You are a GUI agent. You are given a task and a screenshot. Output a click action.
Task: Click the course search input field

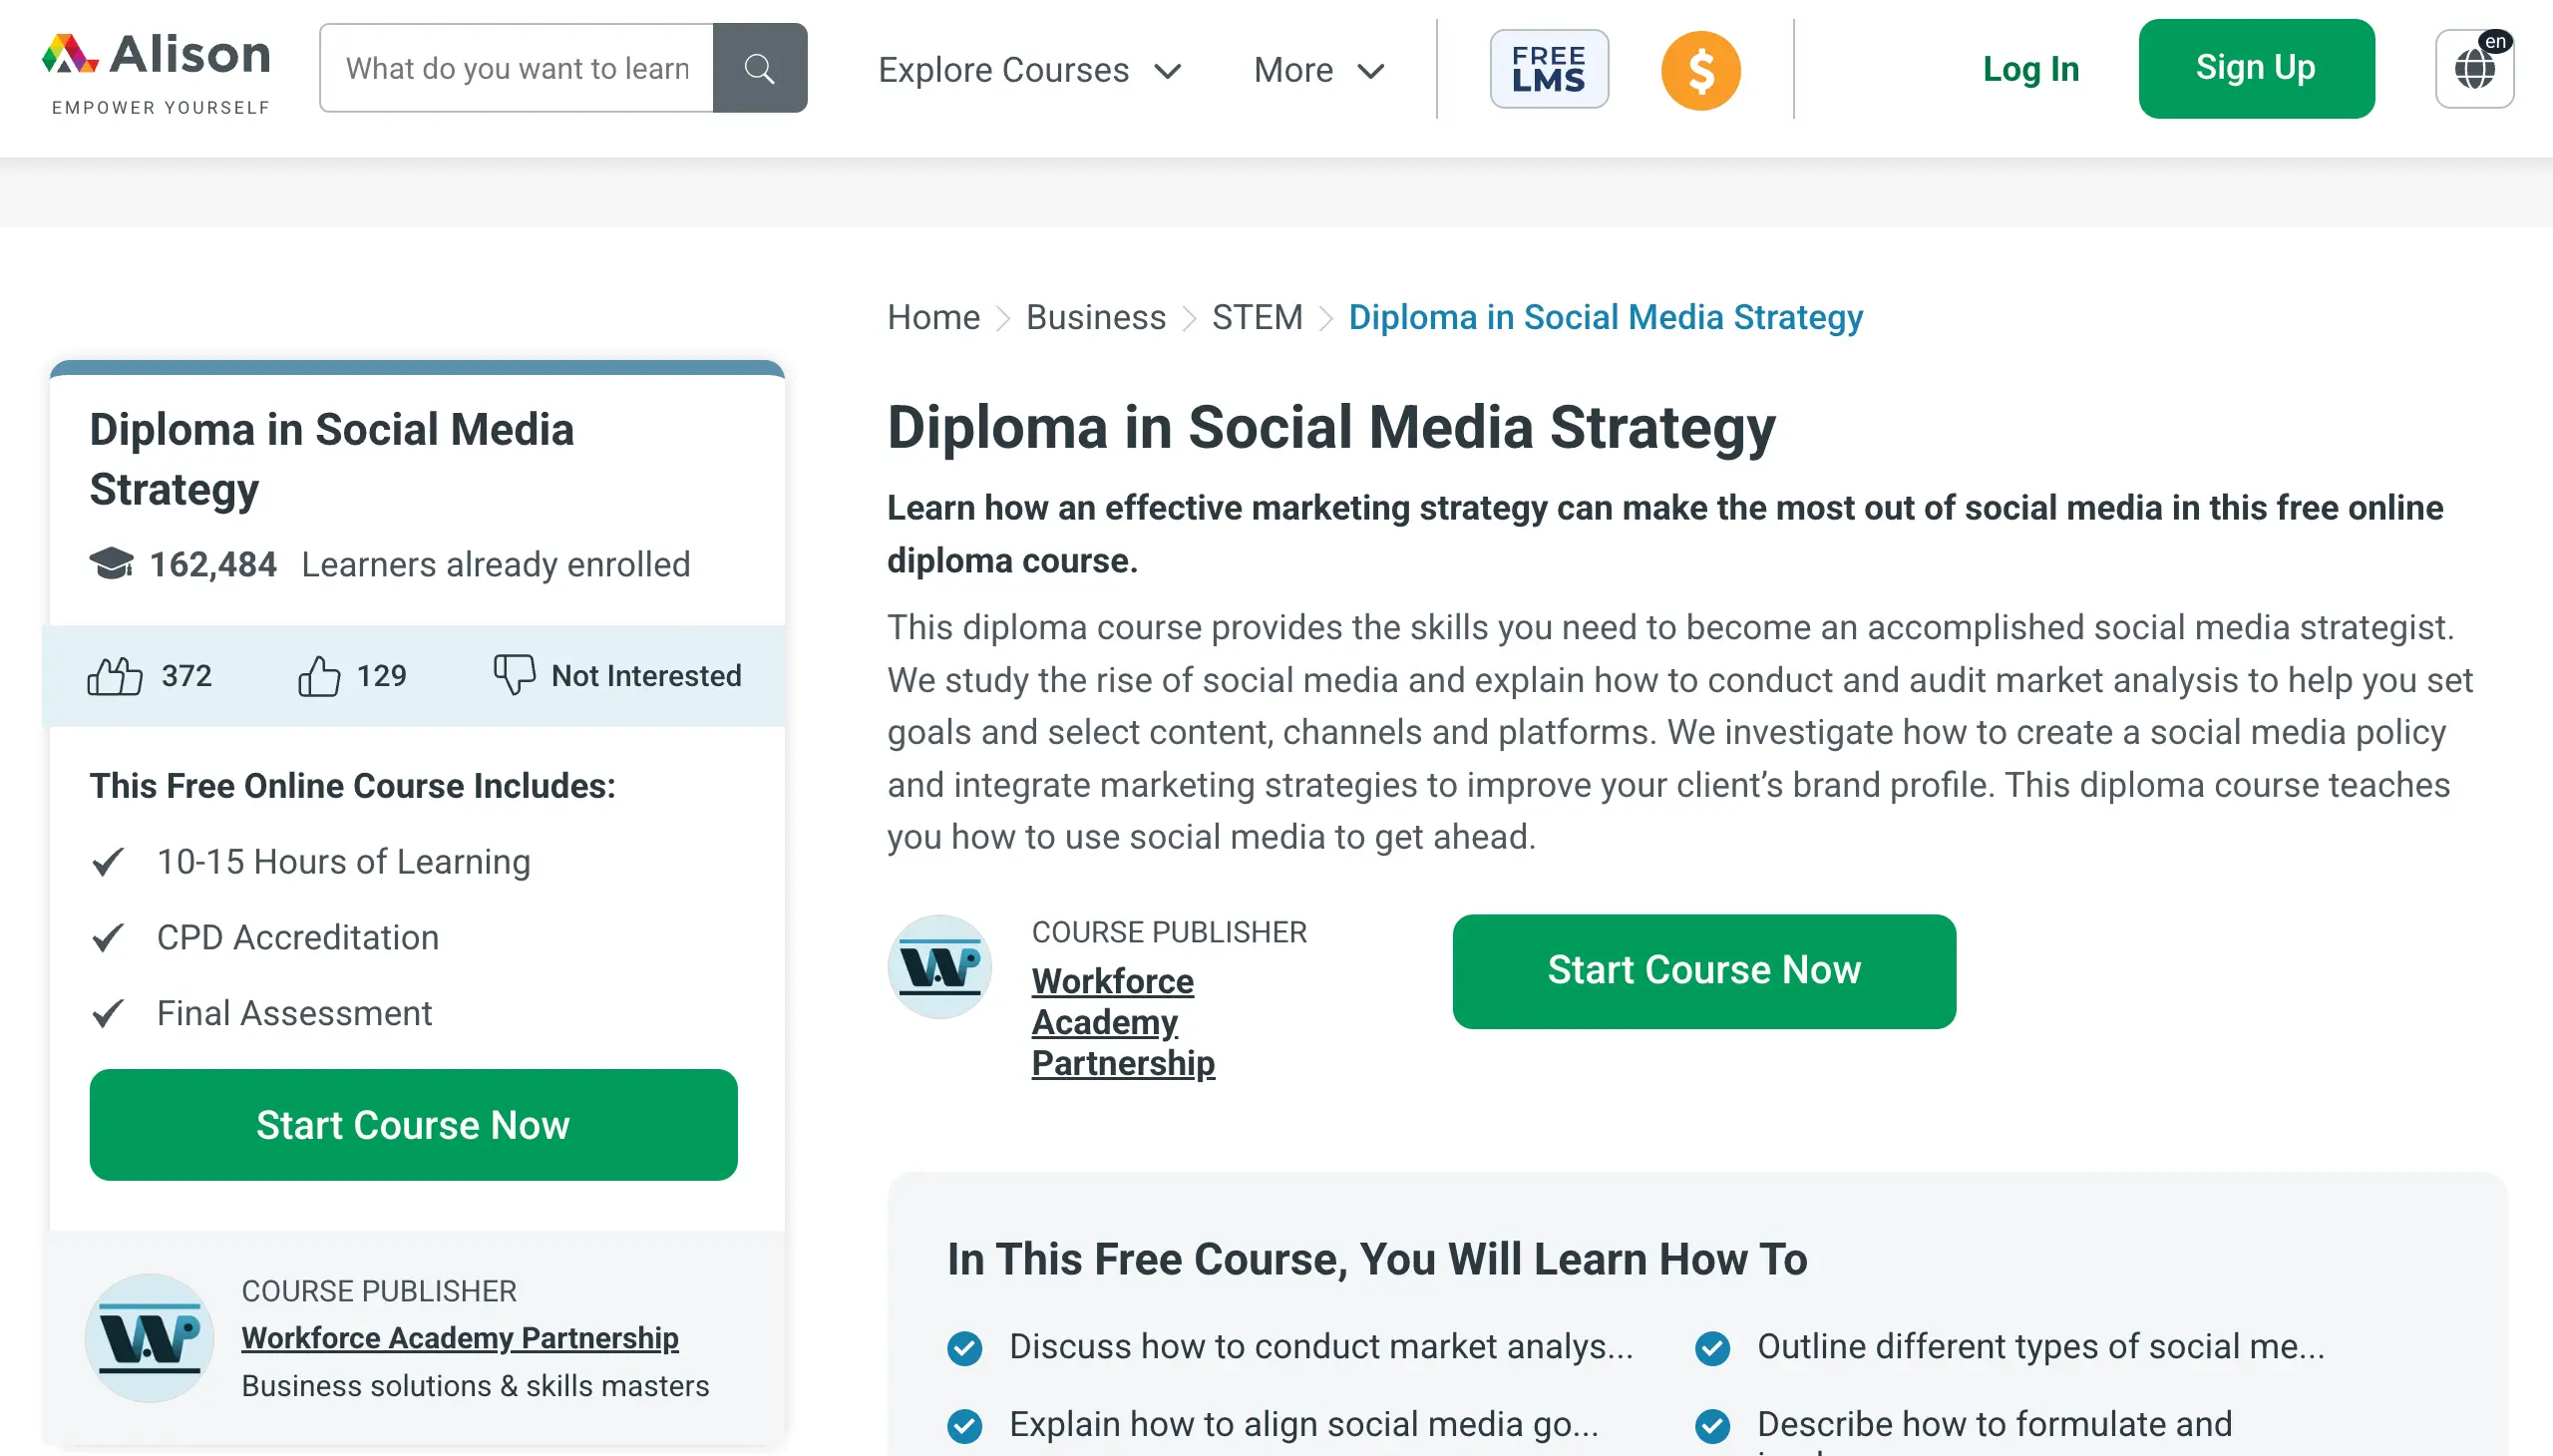point(516,68)
